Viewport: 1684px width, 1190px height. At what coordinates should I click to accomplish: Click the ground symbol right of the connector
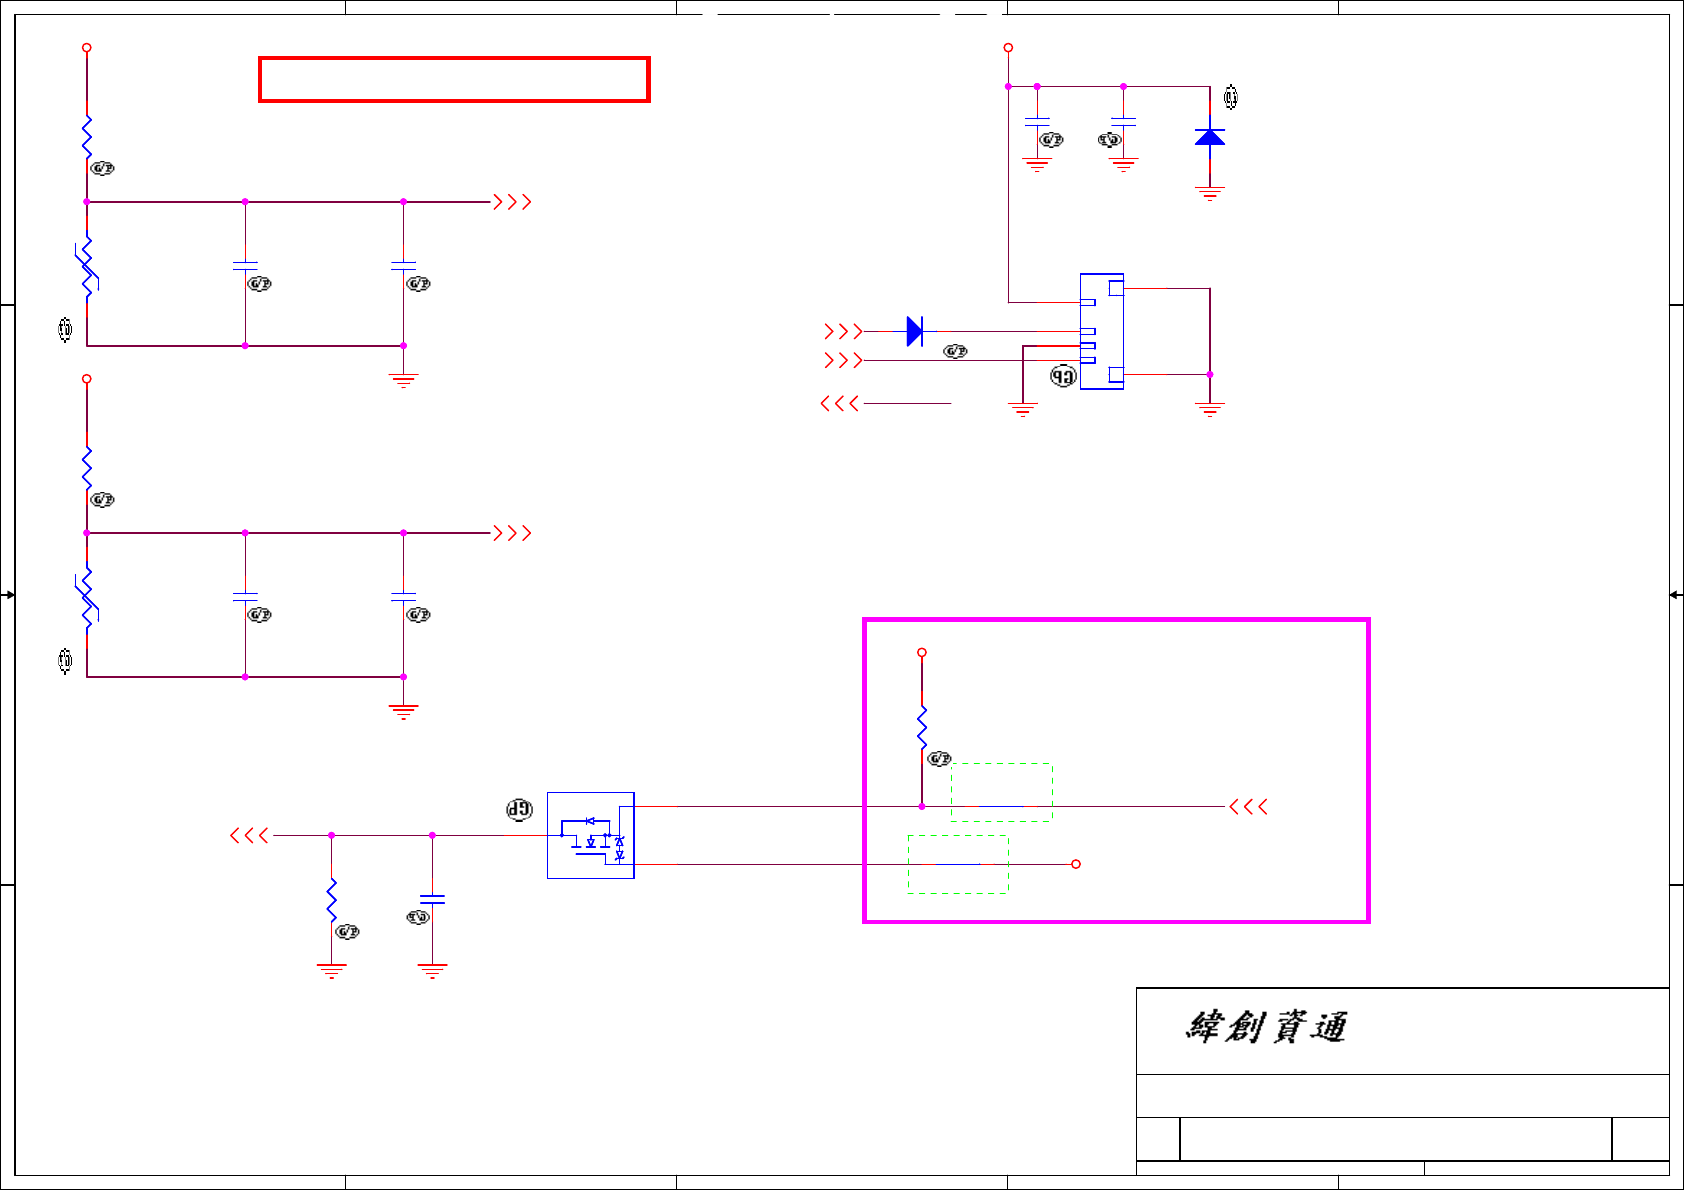[1210, 410]
